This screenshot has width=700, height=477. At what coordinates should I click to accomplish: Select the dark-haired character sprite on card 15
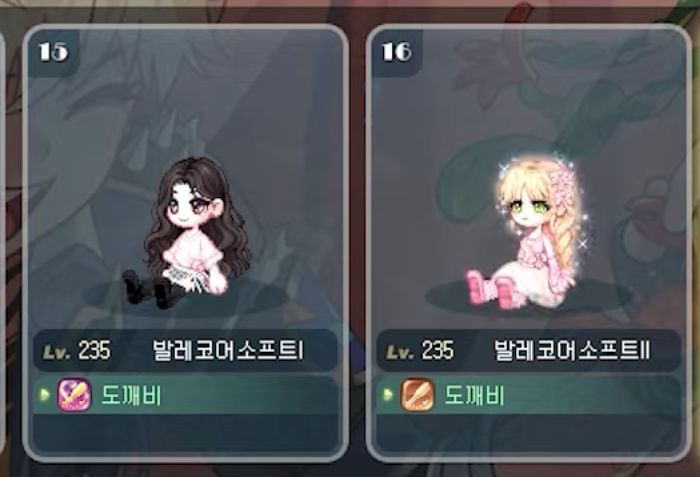[187, 232]
